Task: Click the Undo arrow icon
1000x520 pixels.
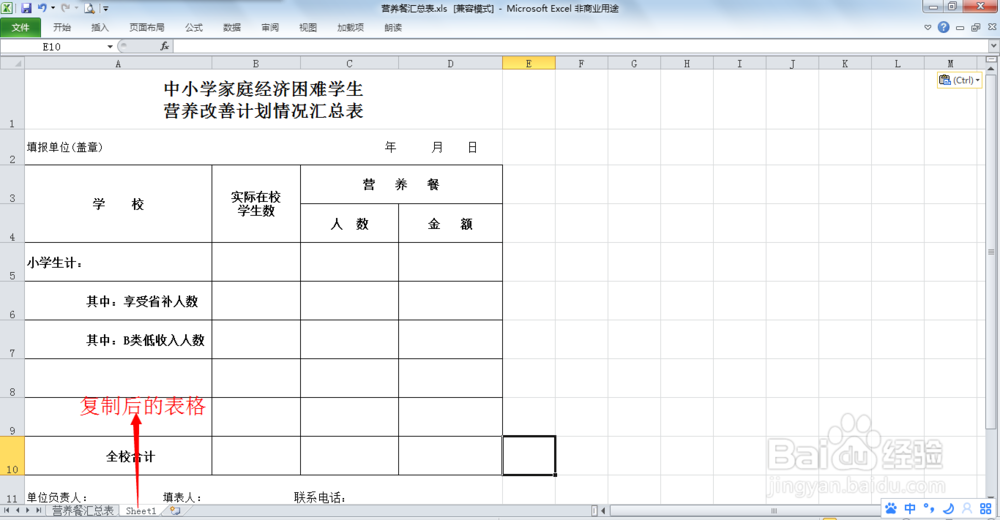Action: [x=42, y=8]
